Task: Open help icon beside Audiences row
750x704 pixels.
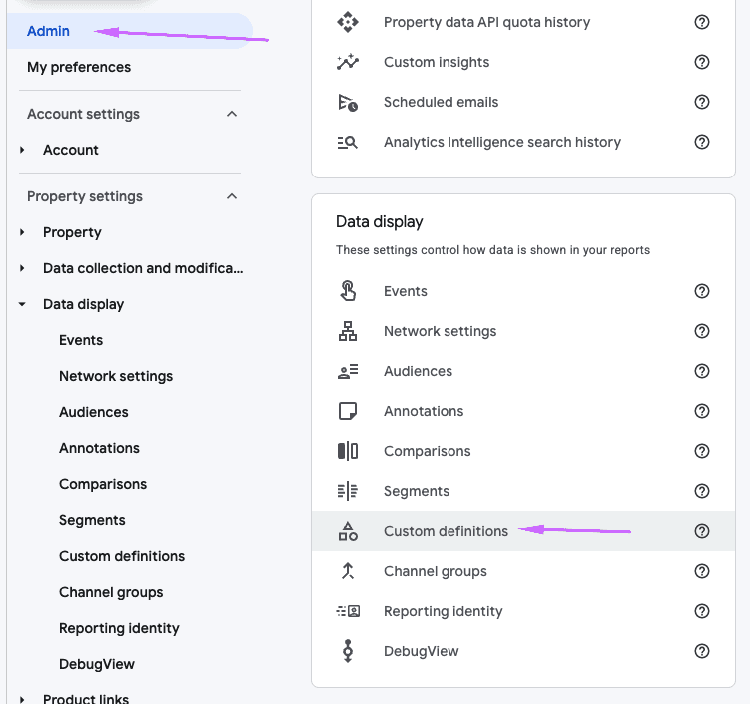Action: click(702, 371)
